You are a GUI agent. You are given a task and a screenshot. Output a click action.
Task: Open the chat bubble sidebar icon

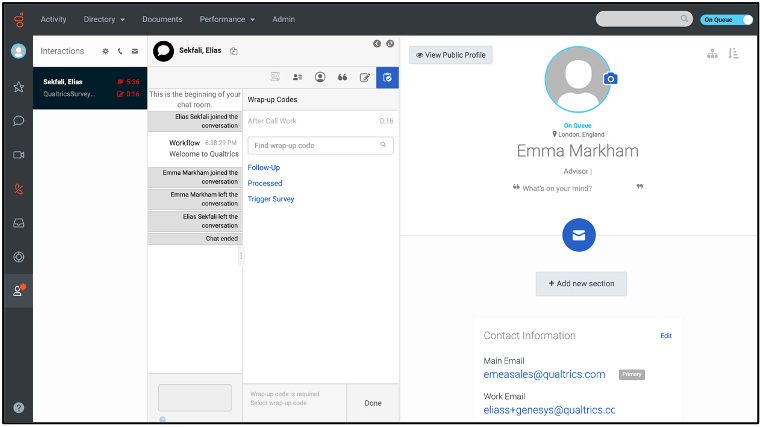(18, 121)
